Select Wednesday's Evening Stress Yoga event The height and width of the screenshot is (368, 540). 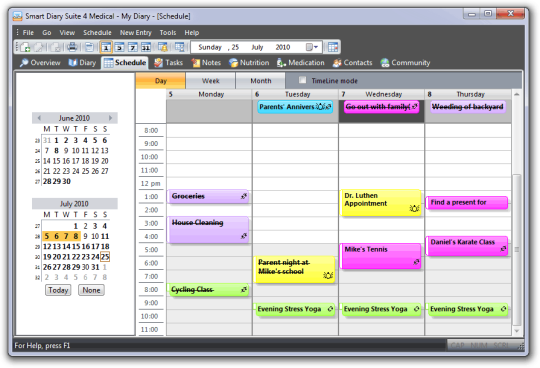[x=381, y=309]
